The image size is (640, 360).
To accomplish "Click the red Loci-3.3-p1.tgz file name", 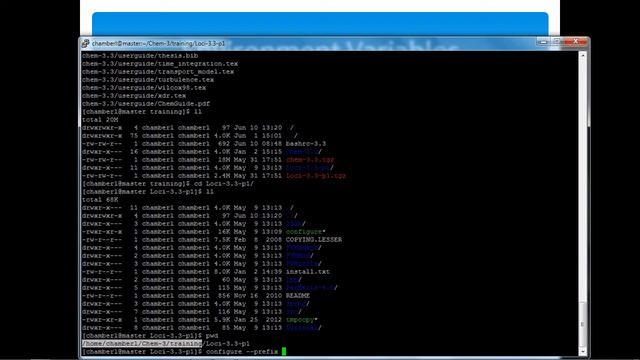I will [316, 176].
